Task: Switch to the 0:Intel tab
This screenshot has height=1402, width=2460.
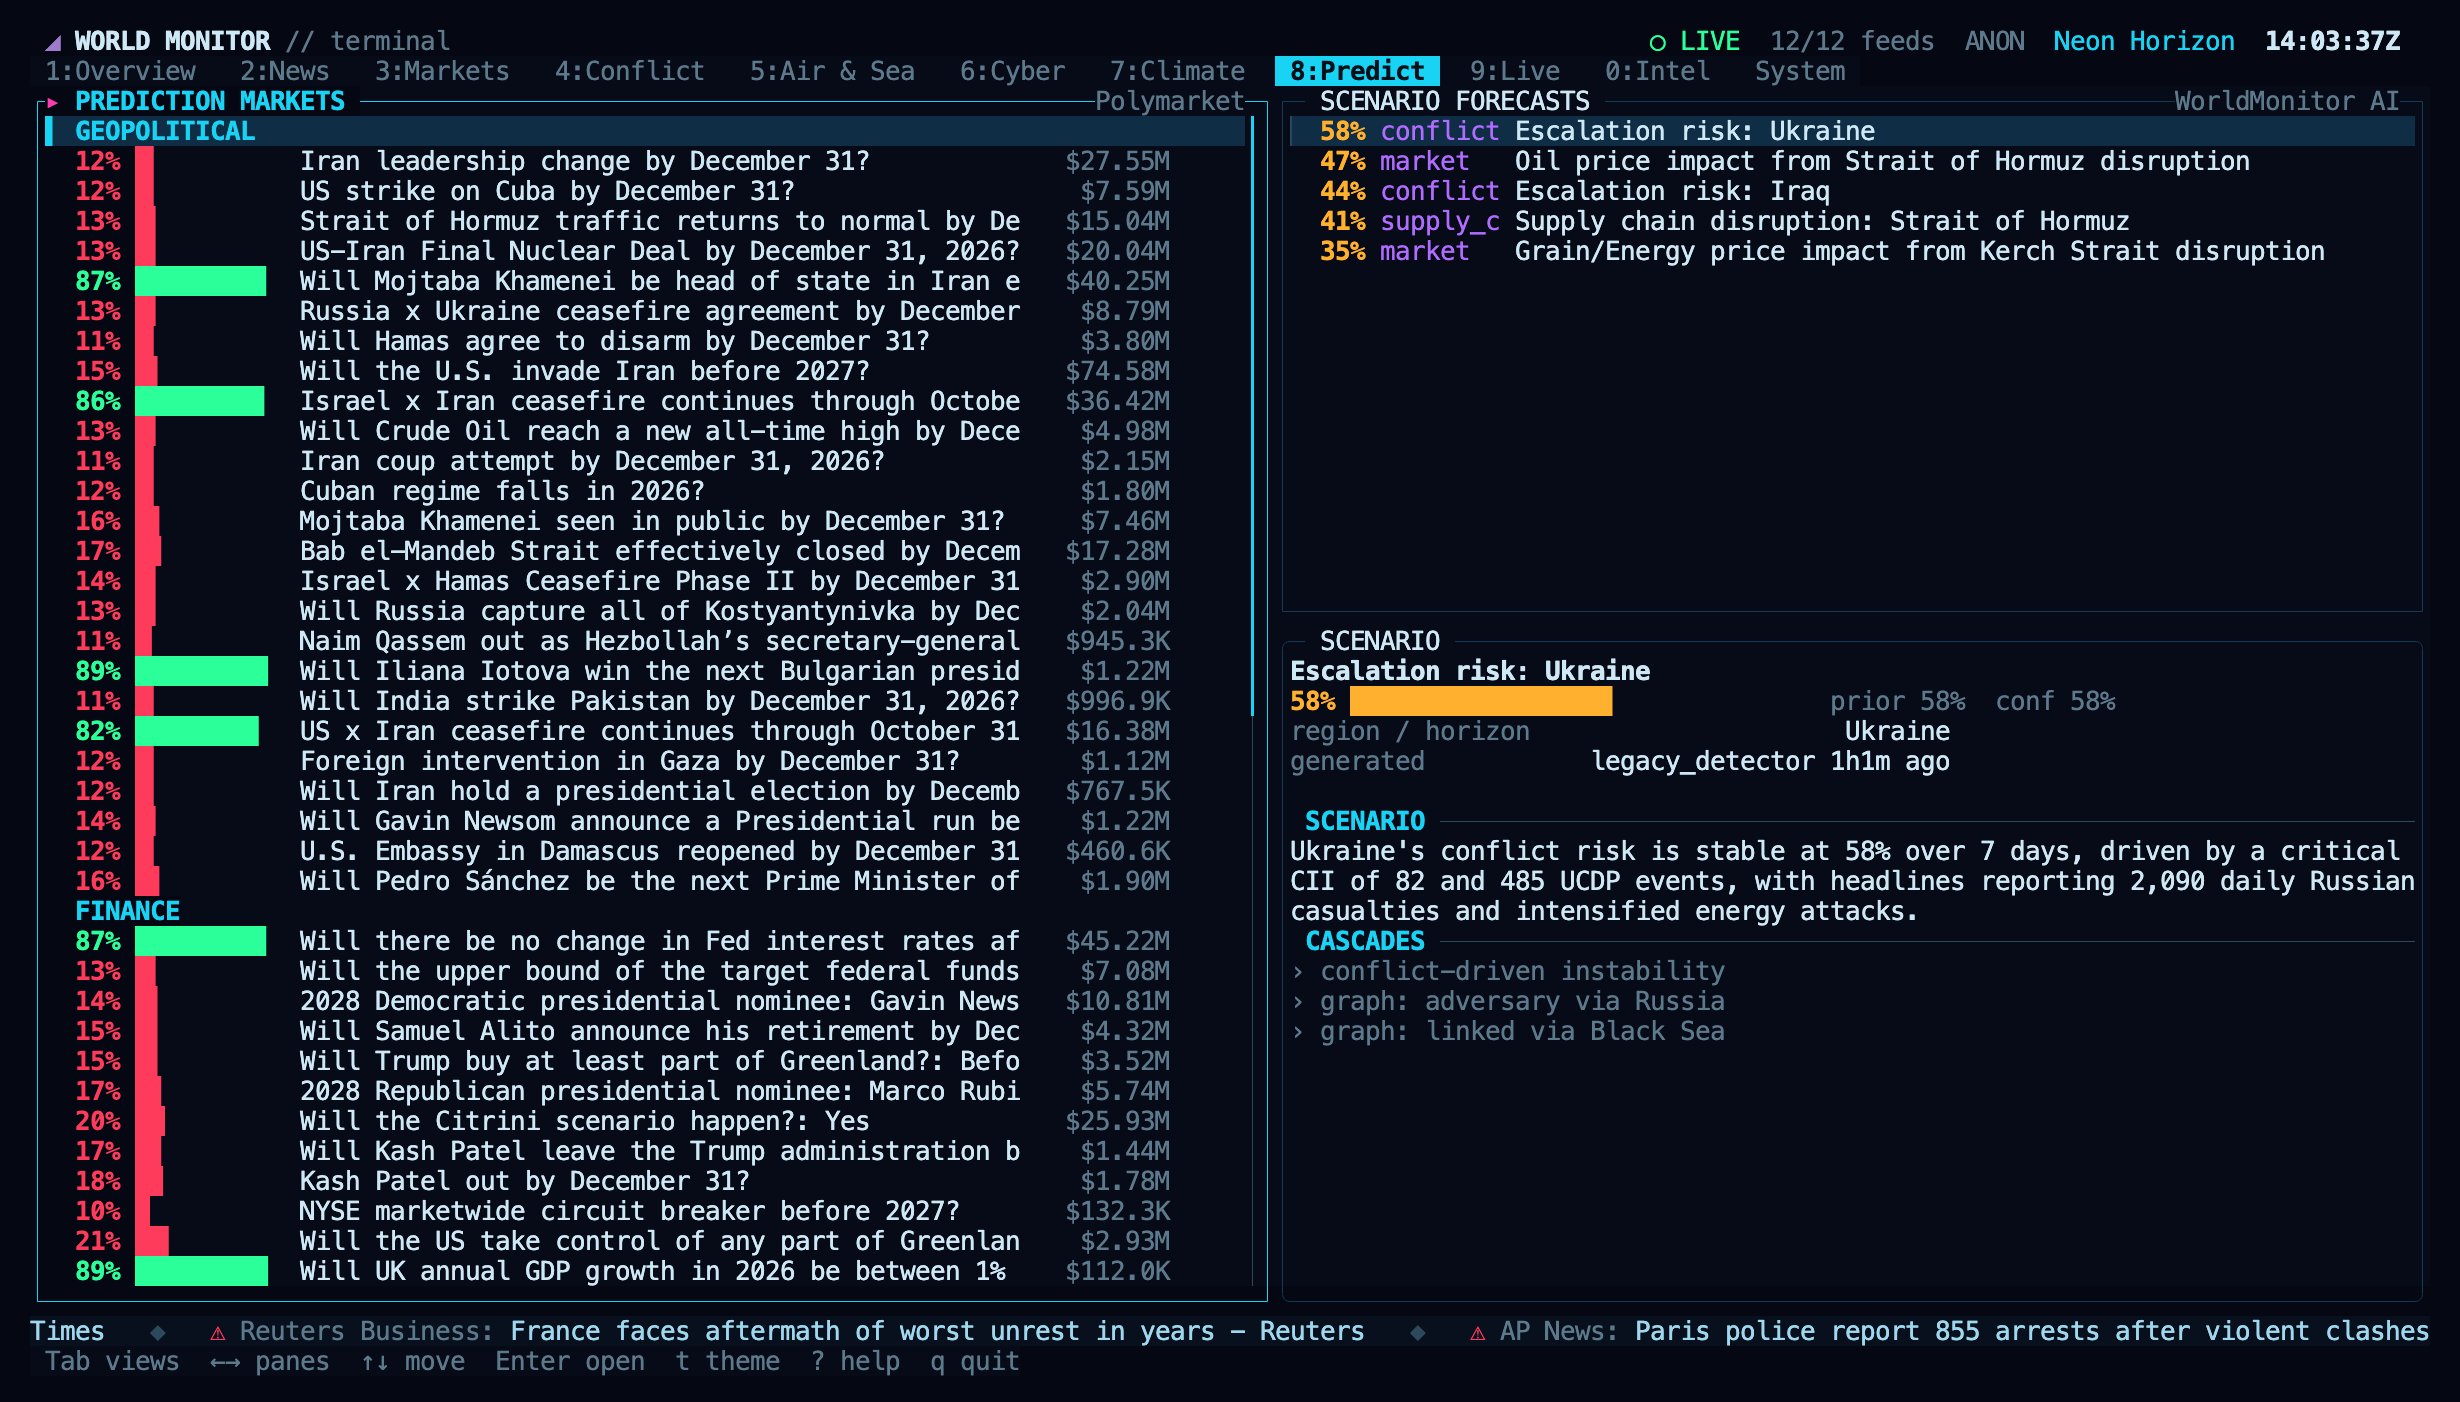Action: 1657,71
